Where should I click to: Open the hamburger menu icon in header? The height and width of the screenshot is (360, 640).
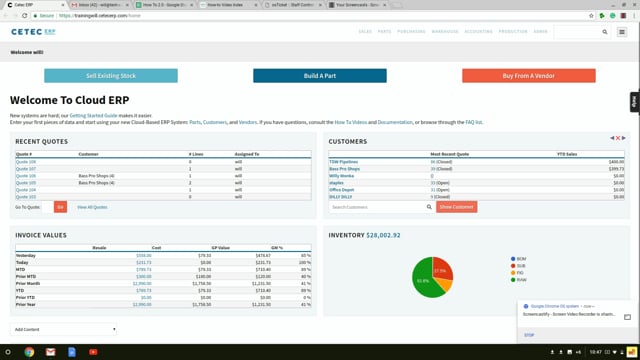click(622, 32)
